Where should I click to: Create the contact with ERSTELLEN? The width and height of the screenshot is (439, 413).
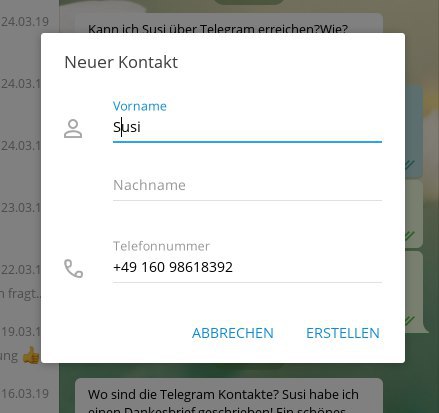(x=343, y=333)
